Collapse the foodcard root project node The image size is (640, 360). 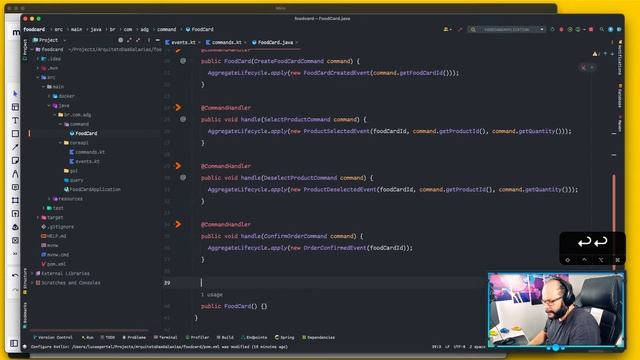(32, 49)
